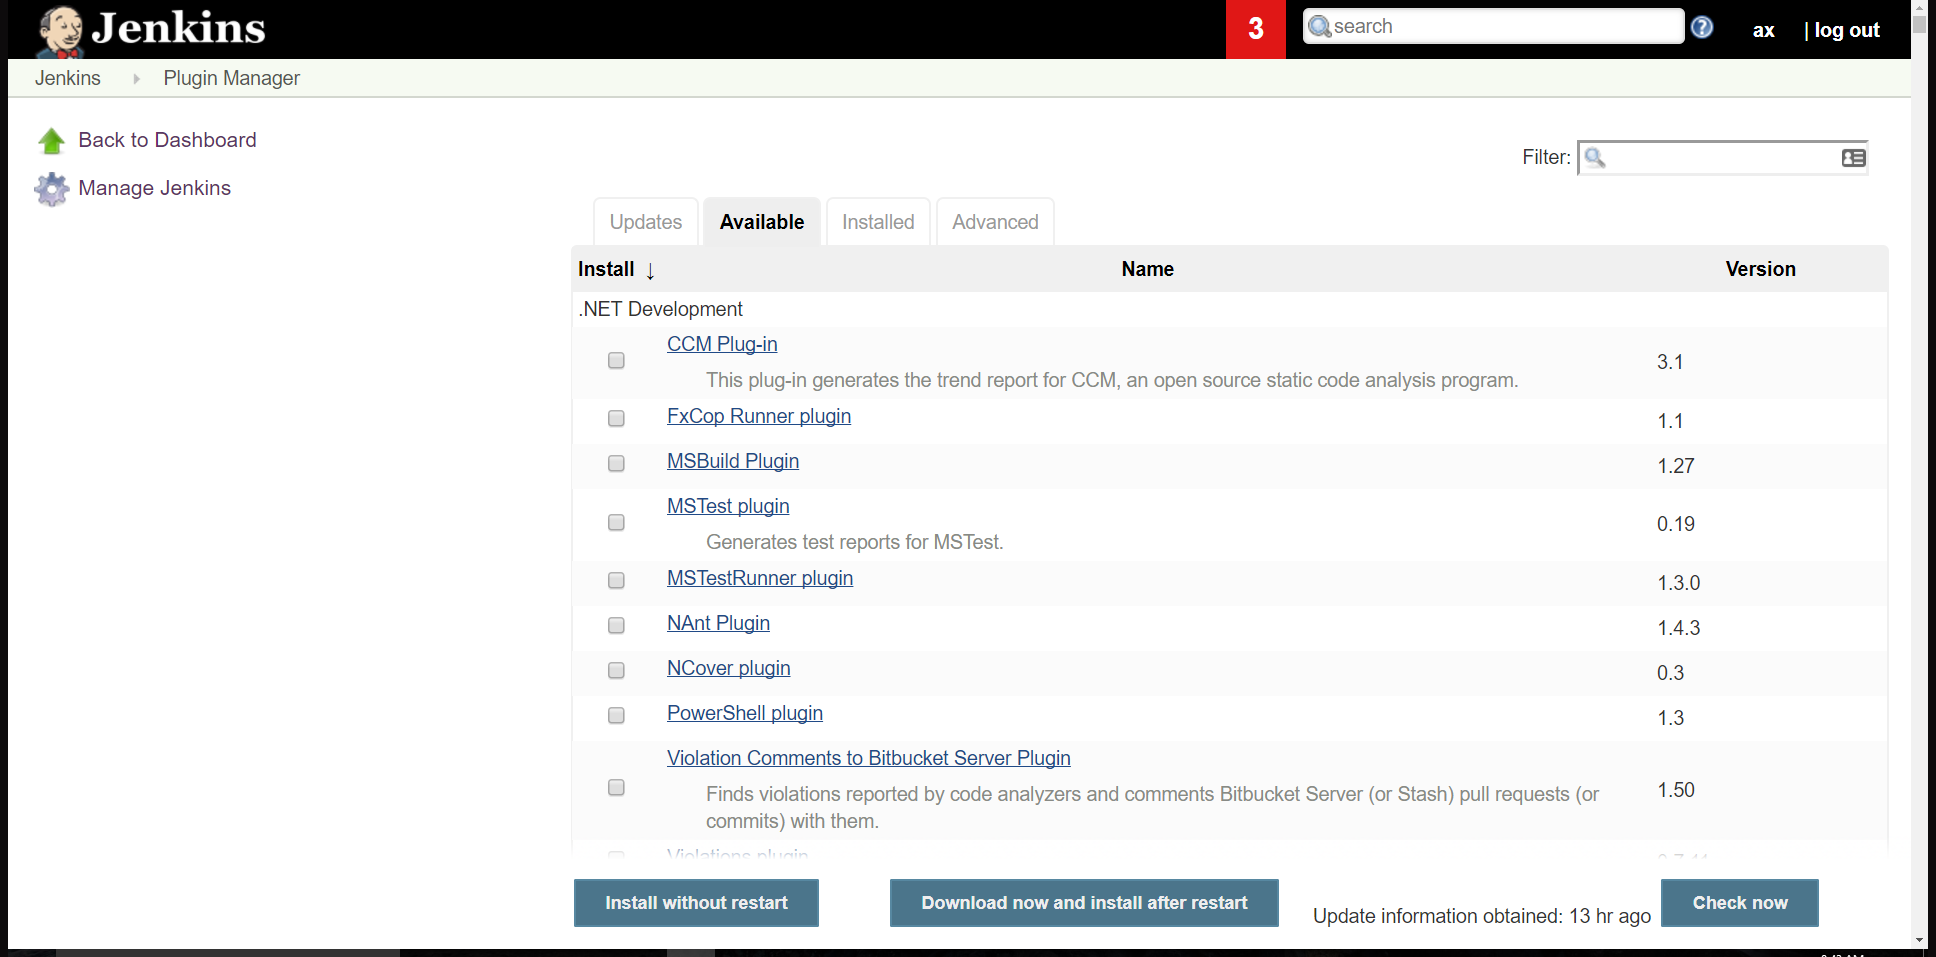Screen dimensions: 1936x957
Task: Open the ax user profile link
Action: click(1764, 30)
